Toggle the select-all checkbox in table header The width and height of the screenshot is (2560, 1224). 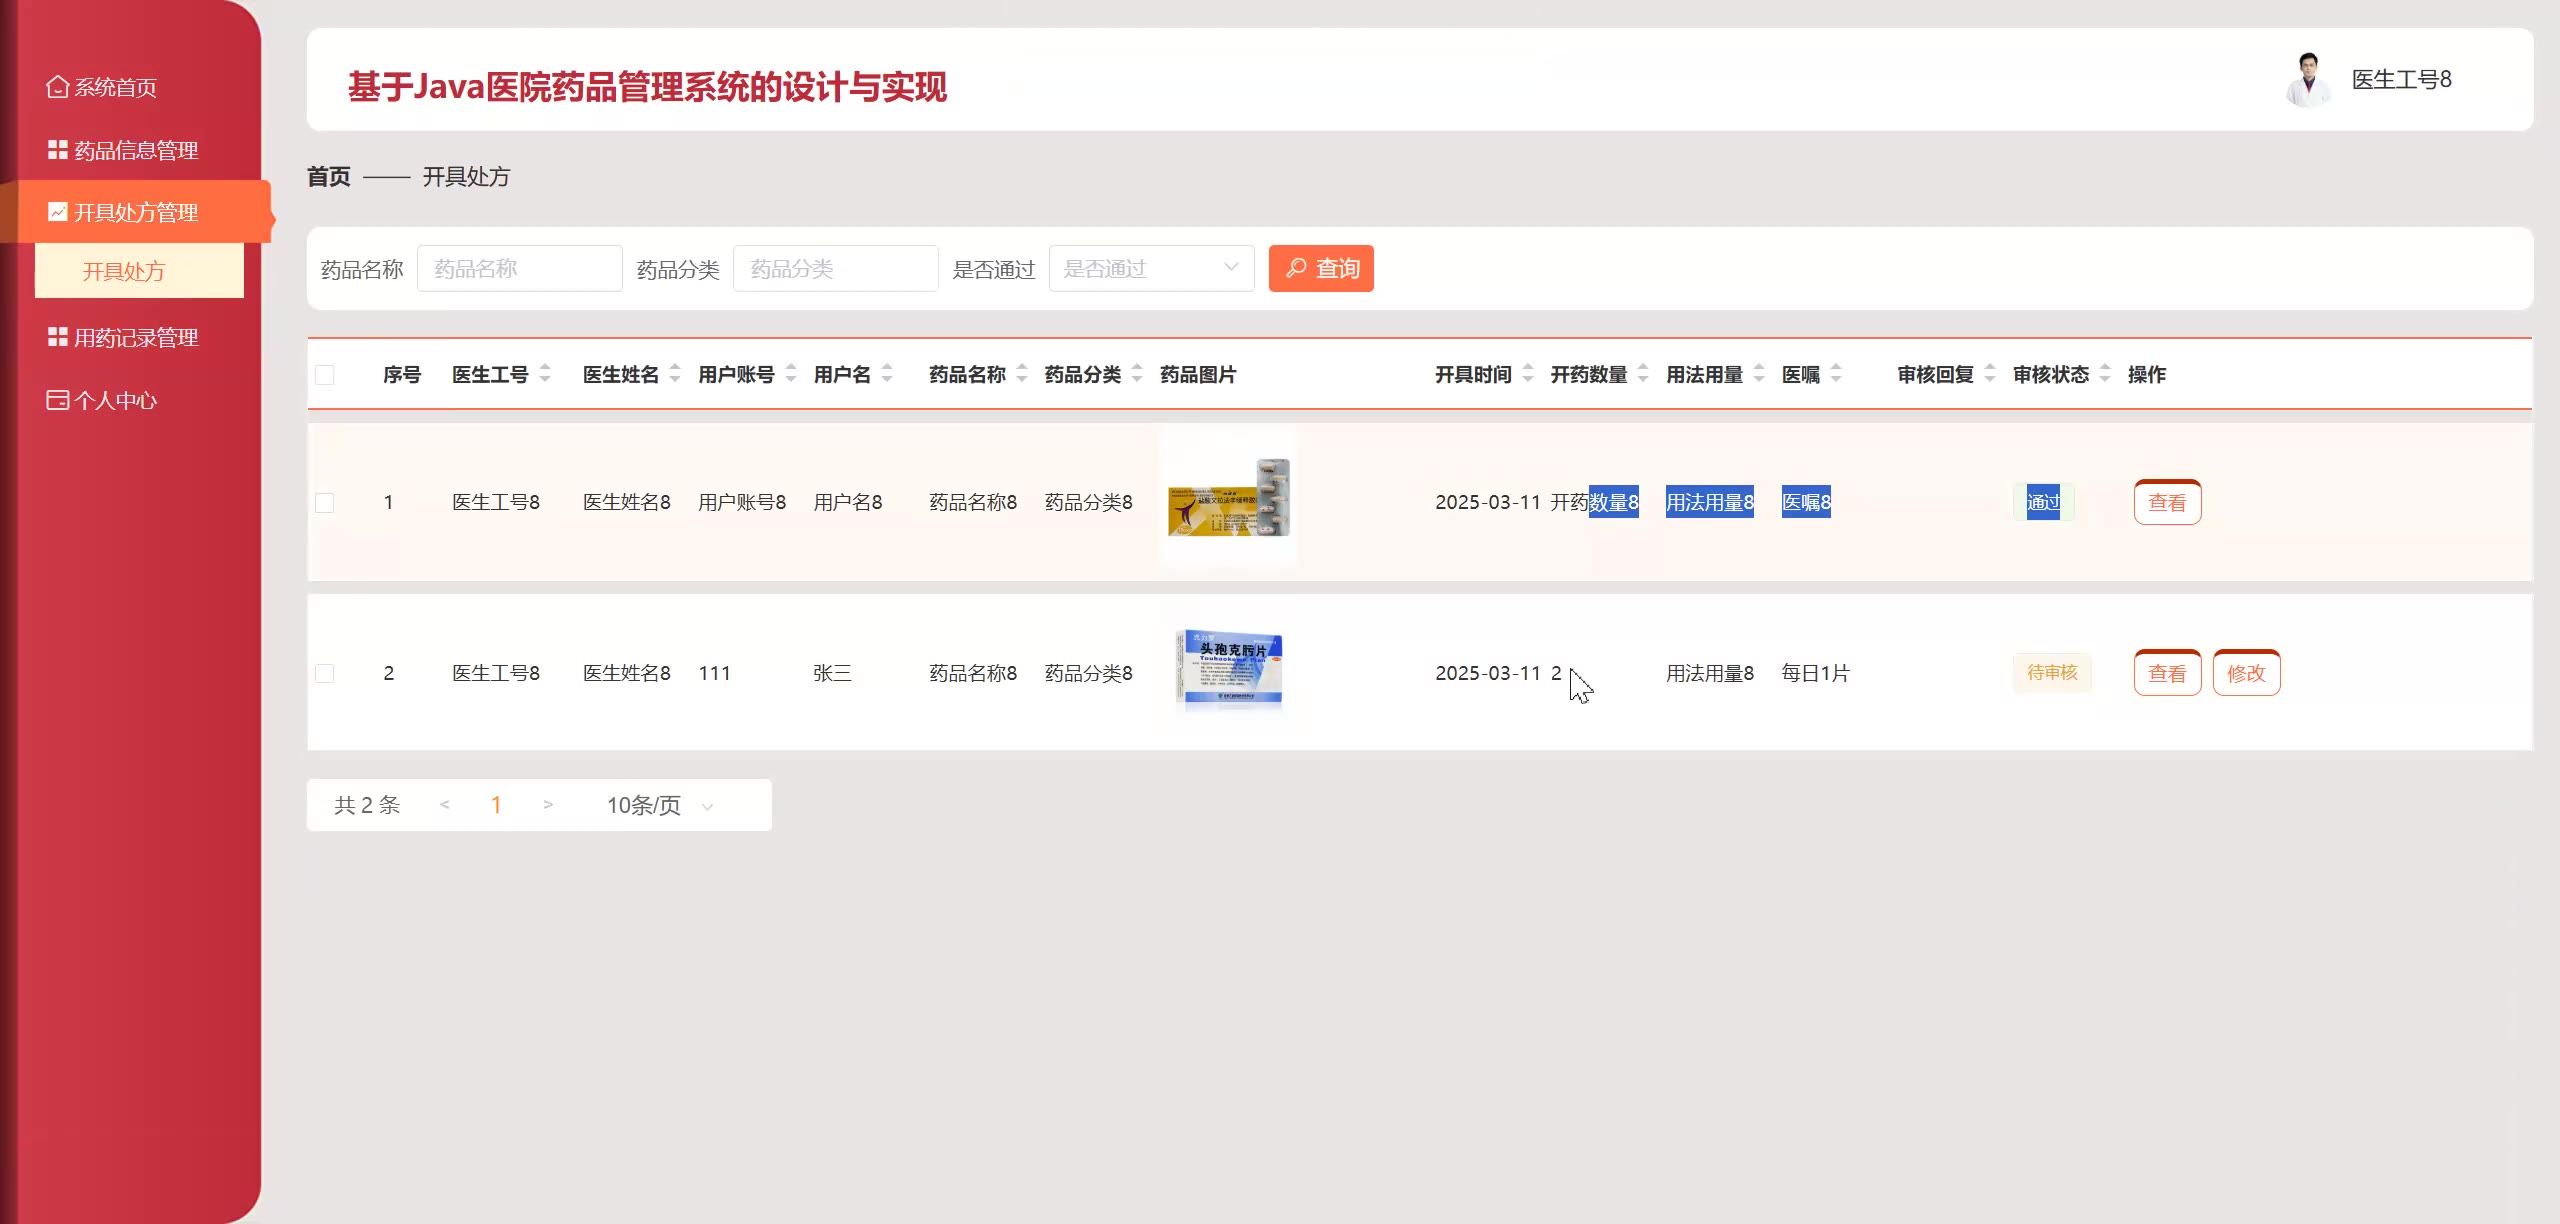(325, 375)
